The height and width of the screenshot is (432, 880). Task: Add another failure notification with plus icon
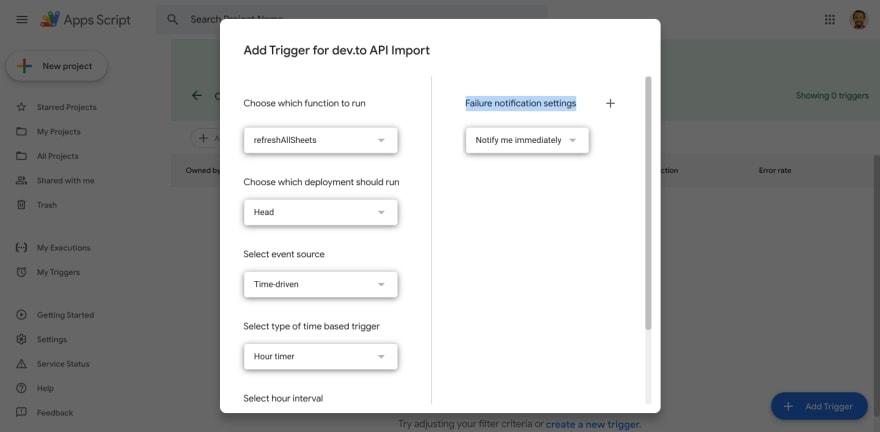(610, 103)
